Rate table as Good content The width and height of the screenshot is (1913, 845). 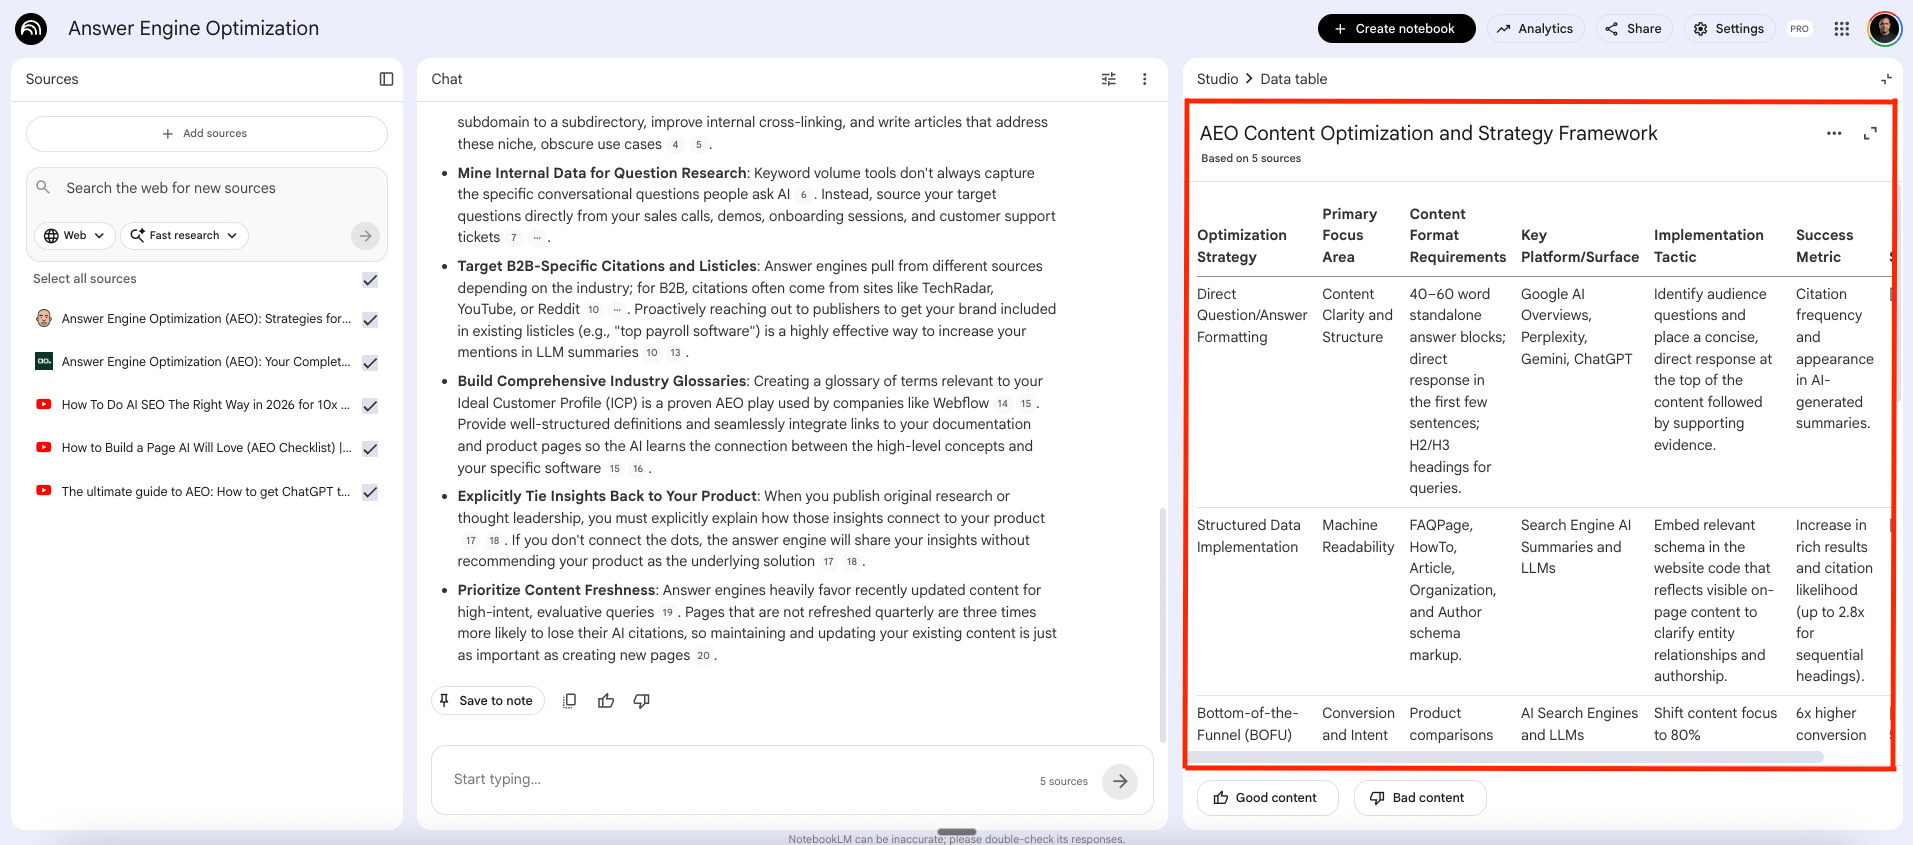pyautogui.click(x=1267, y=798)
